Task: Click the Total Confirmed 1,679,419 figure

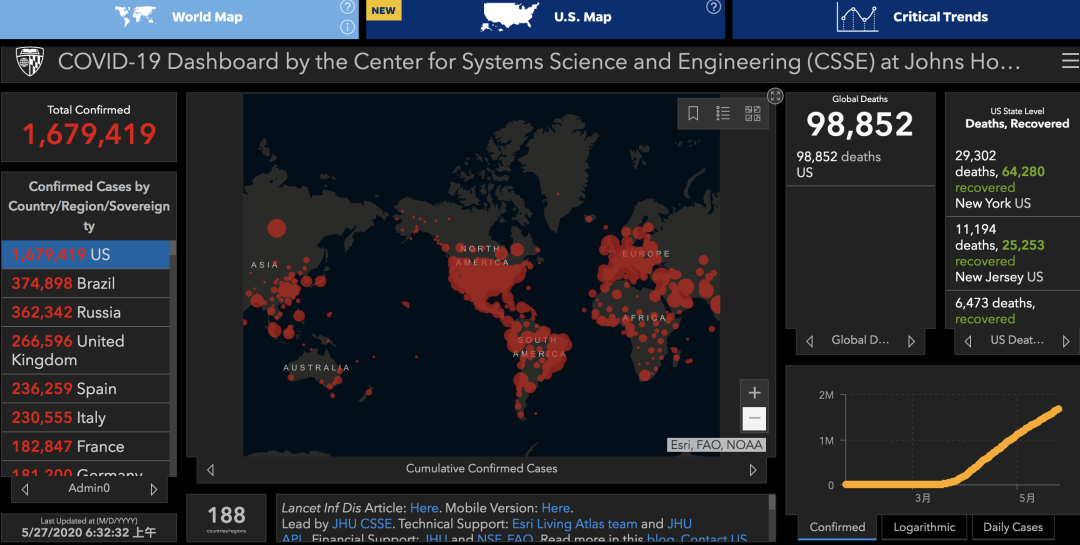Action: tap(90, 134)
